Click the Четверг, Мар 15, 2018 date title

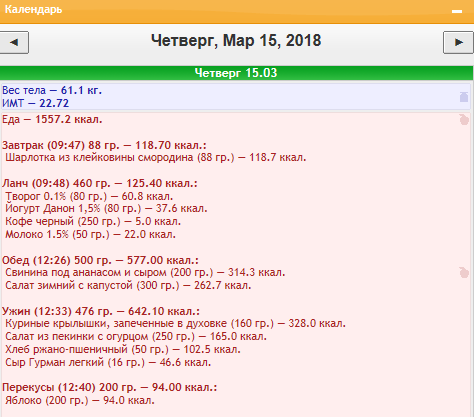236,41
